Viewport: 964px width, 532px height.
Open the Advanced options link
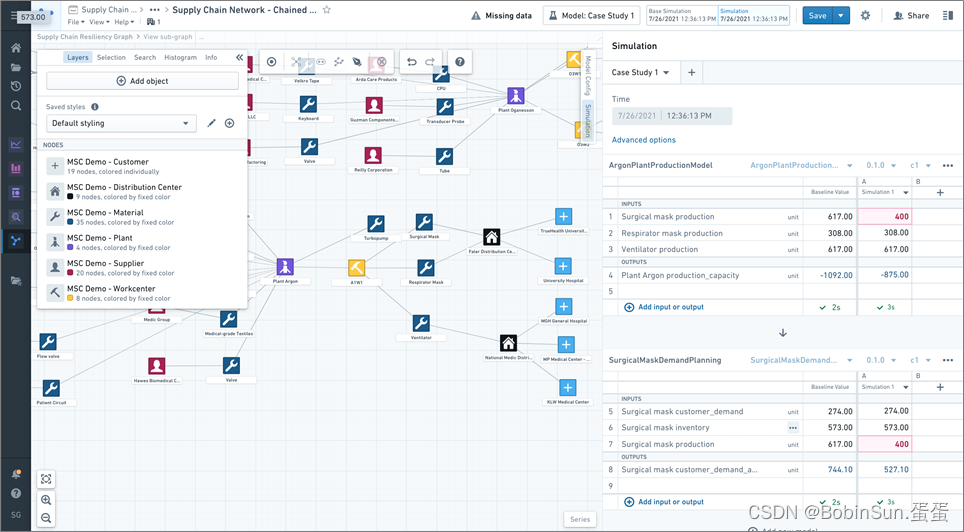pyautogui.click(x=643, y=140)
